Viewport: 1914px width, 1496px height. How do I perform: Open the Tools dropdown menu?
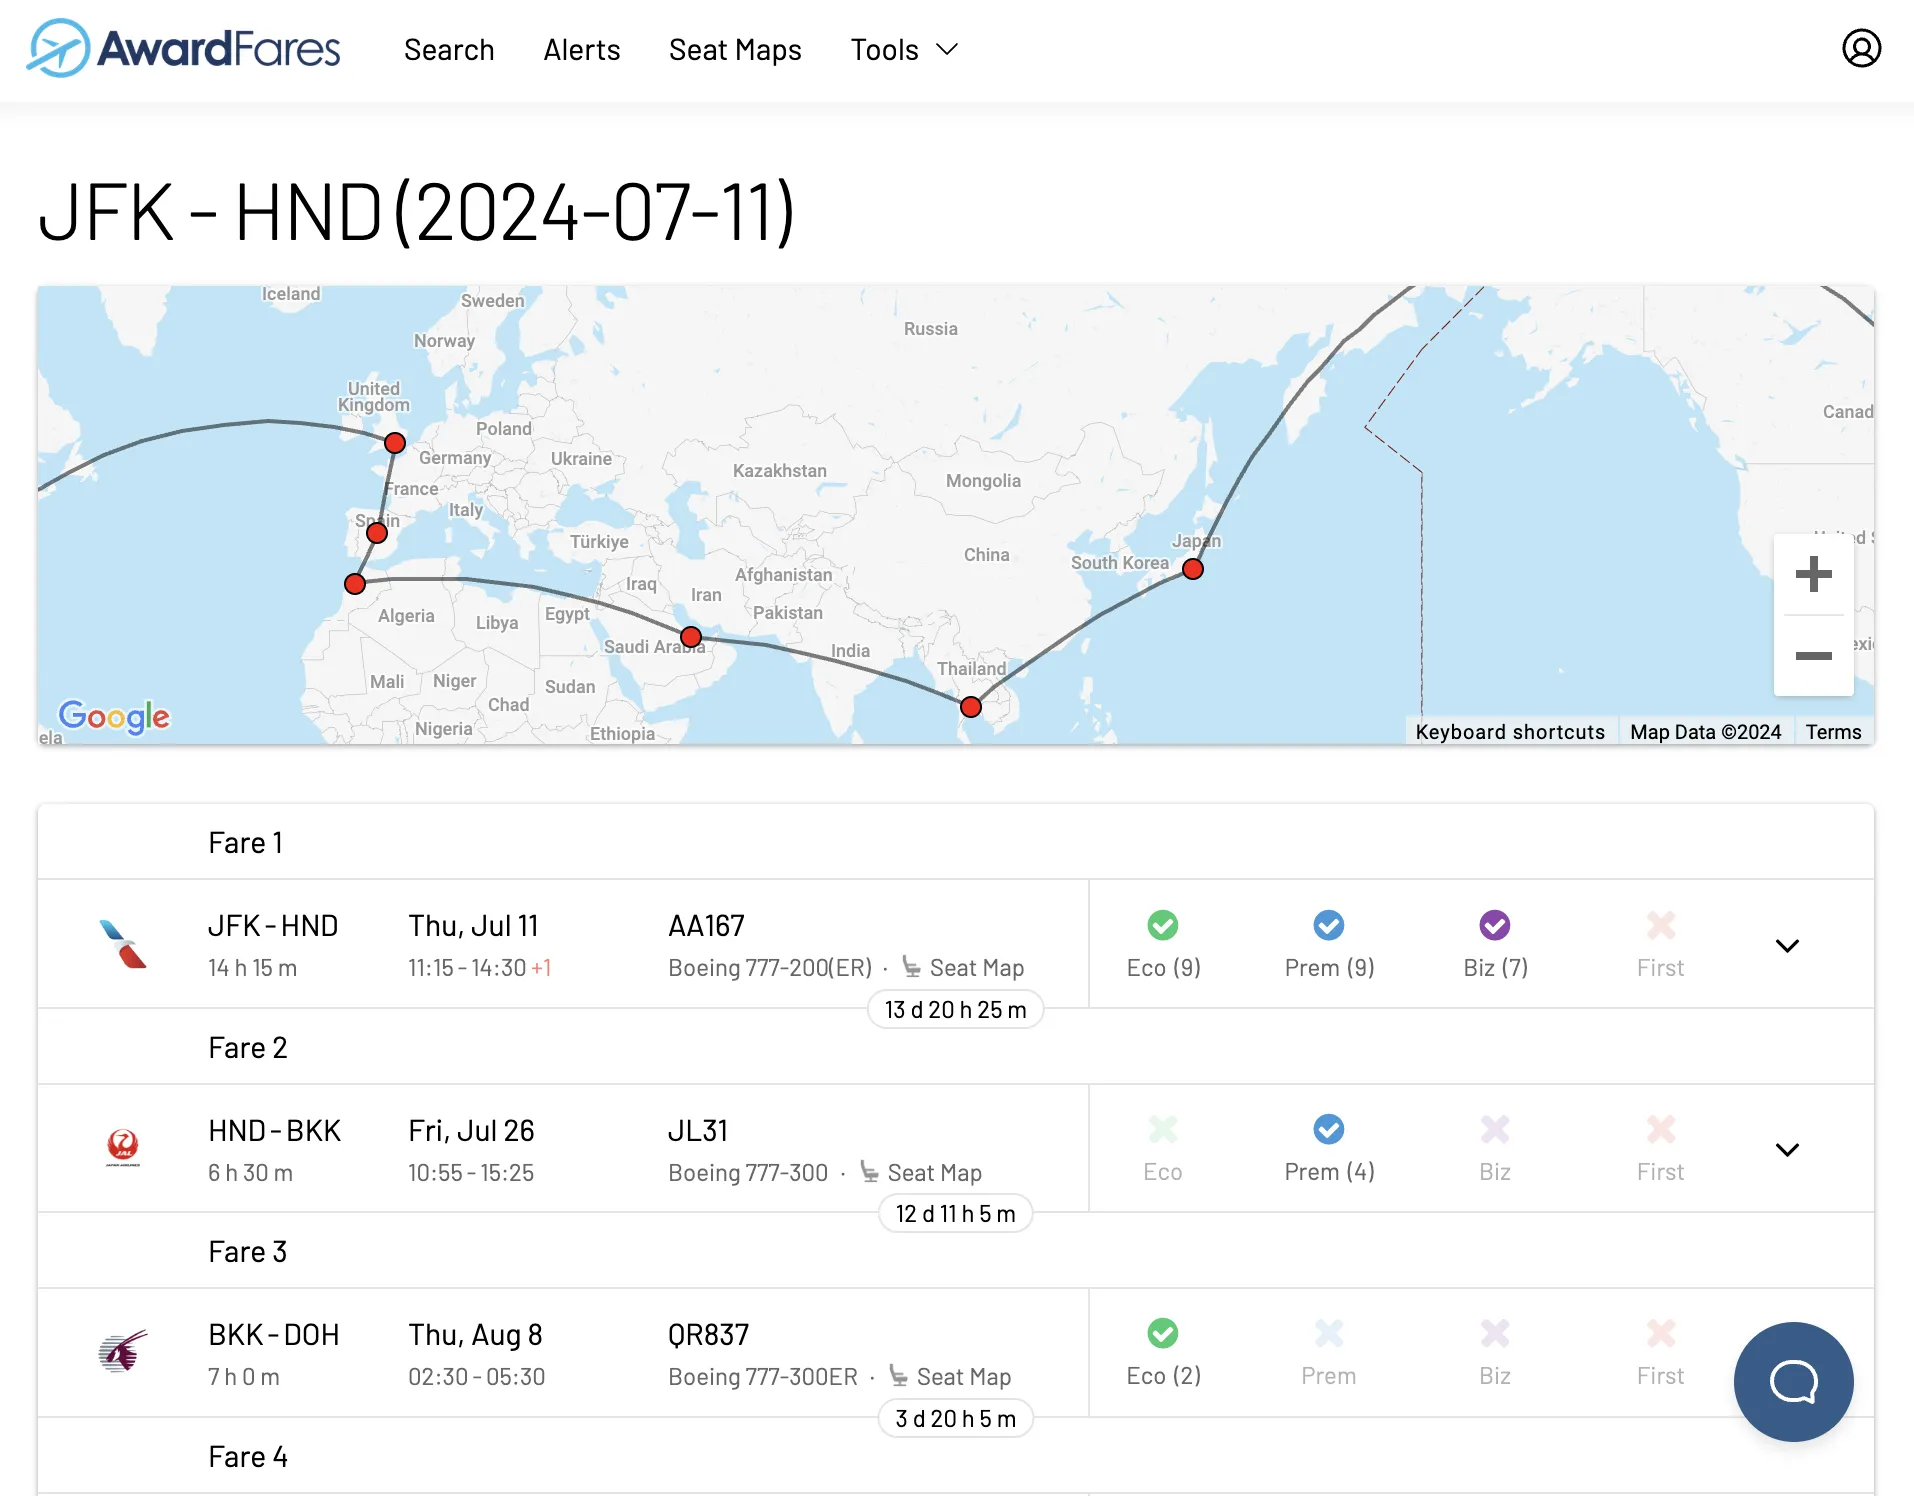(904, 50)
